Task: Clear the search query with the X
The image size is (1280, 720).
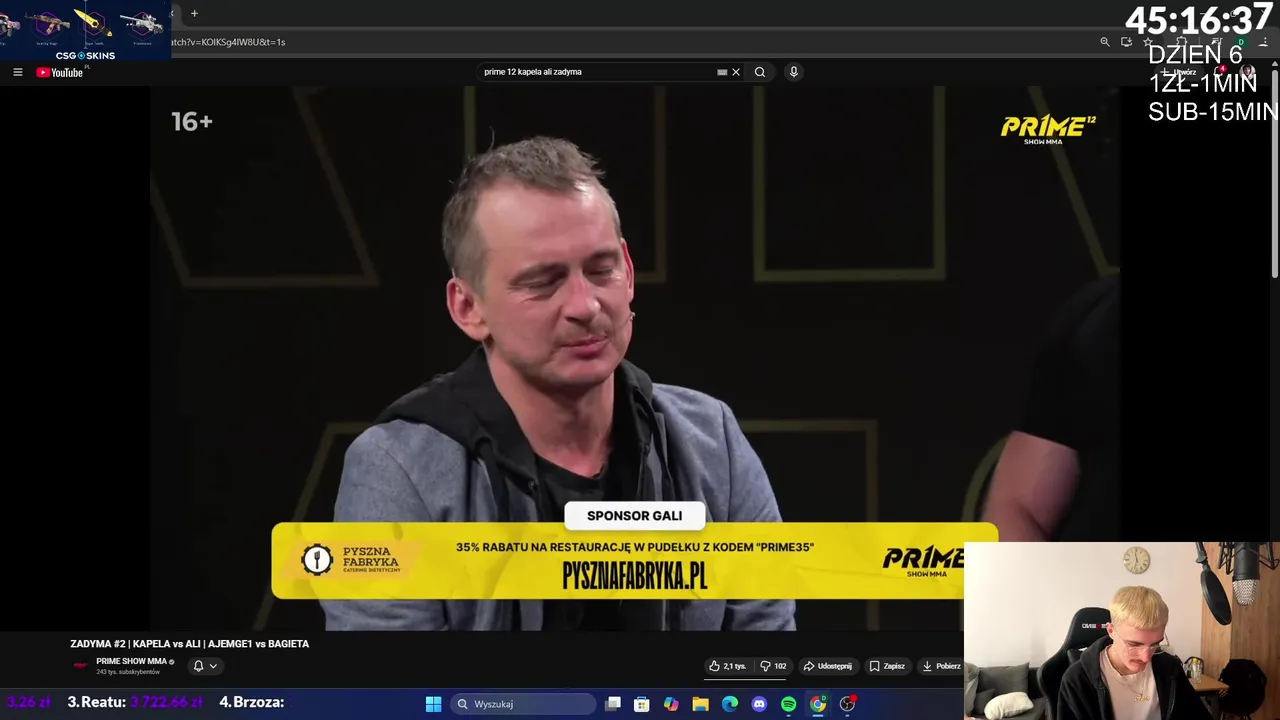Action: tap(736, 72)
